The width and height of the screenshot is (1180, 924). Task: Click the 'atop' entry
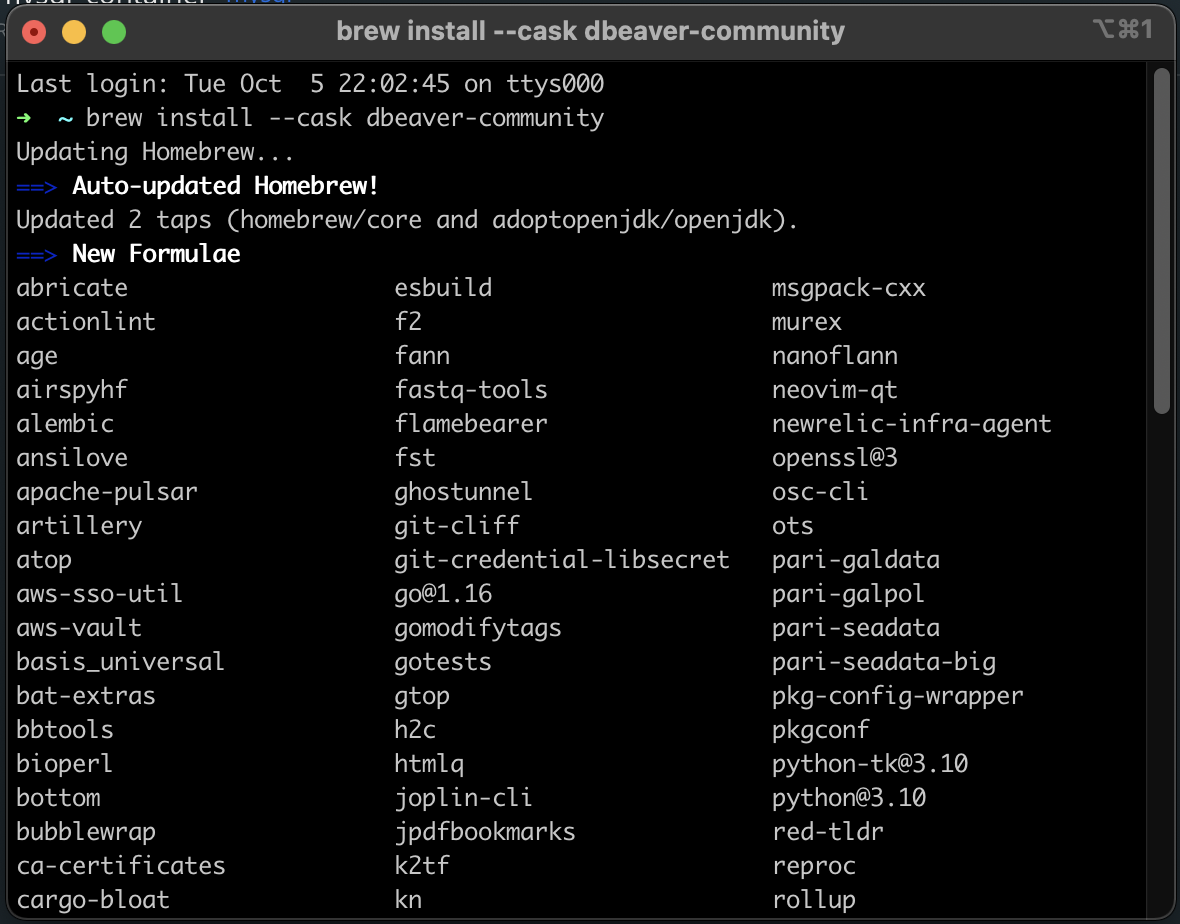pyautogui.click(x=44, y=560)
